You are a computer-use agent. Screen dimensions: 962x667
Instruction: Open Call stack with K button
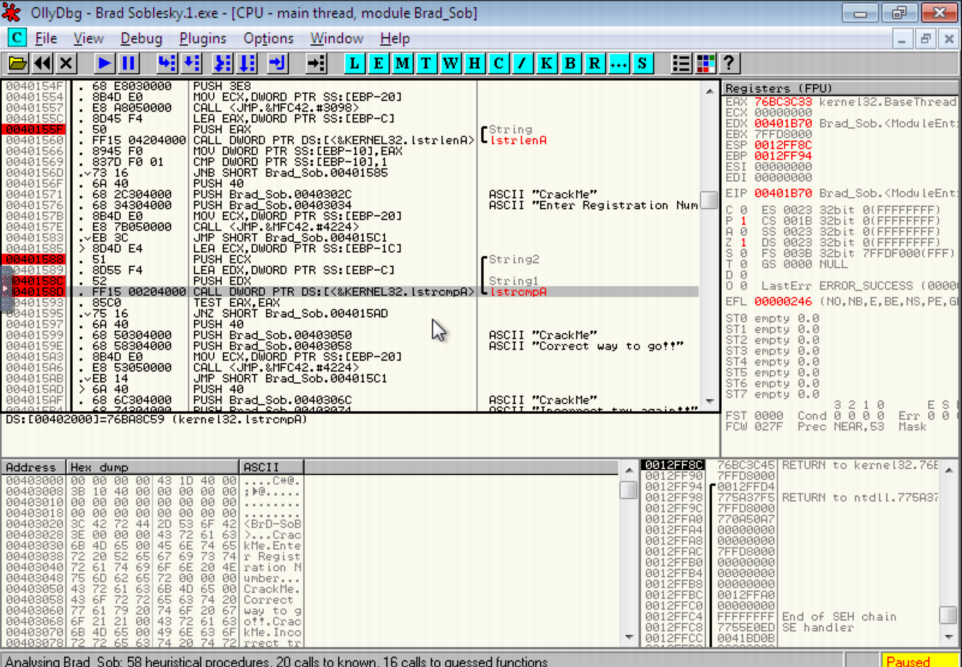click(x=545, y=63)
